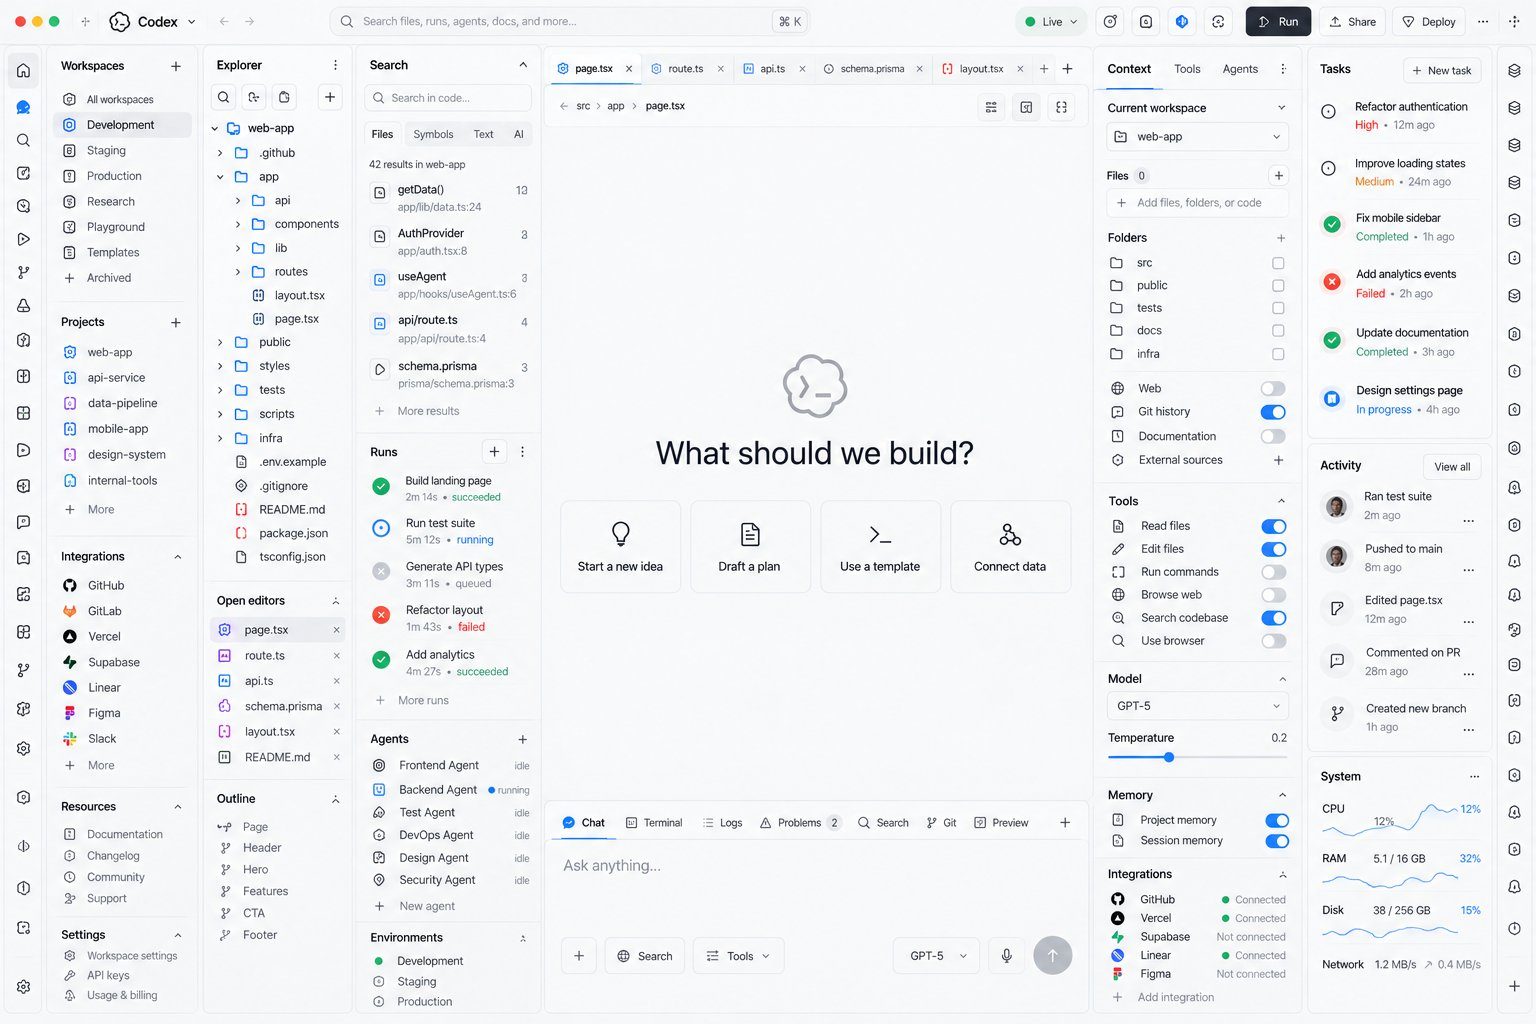Disable the Git history toggle
The image size is (1536, 1024).
coord(1273,412)
